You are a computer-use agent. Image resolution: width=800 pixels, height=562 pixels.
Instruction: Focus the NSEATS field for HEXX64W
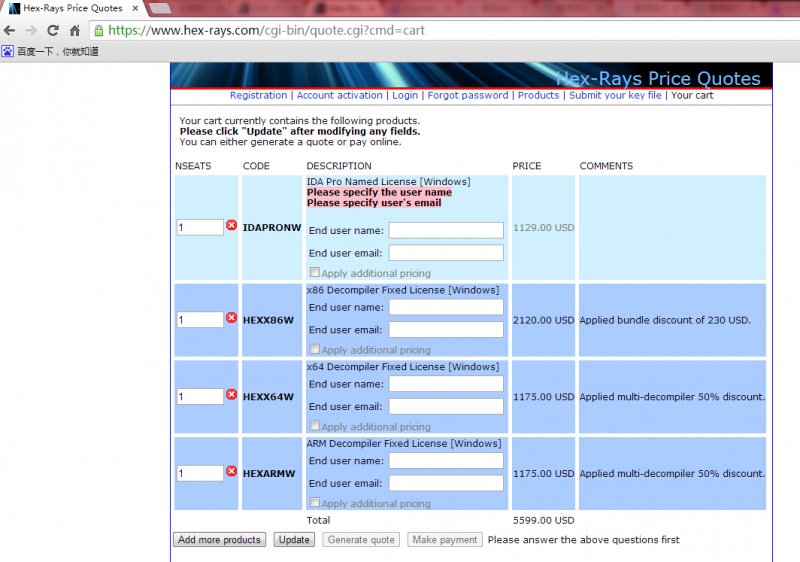pos(200,396)
